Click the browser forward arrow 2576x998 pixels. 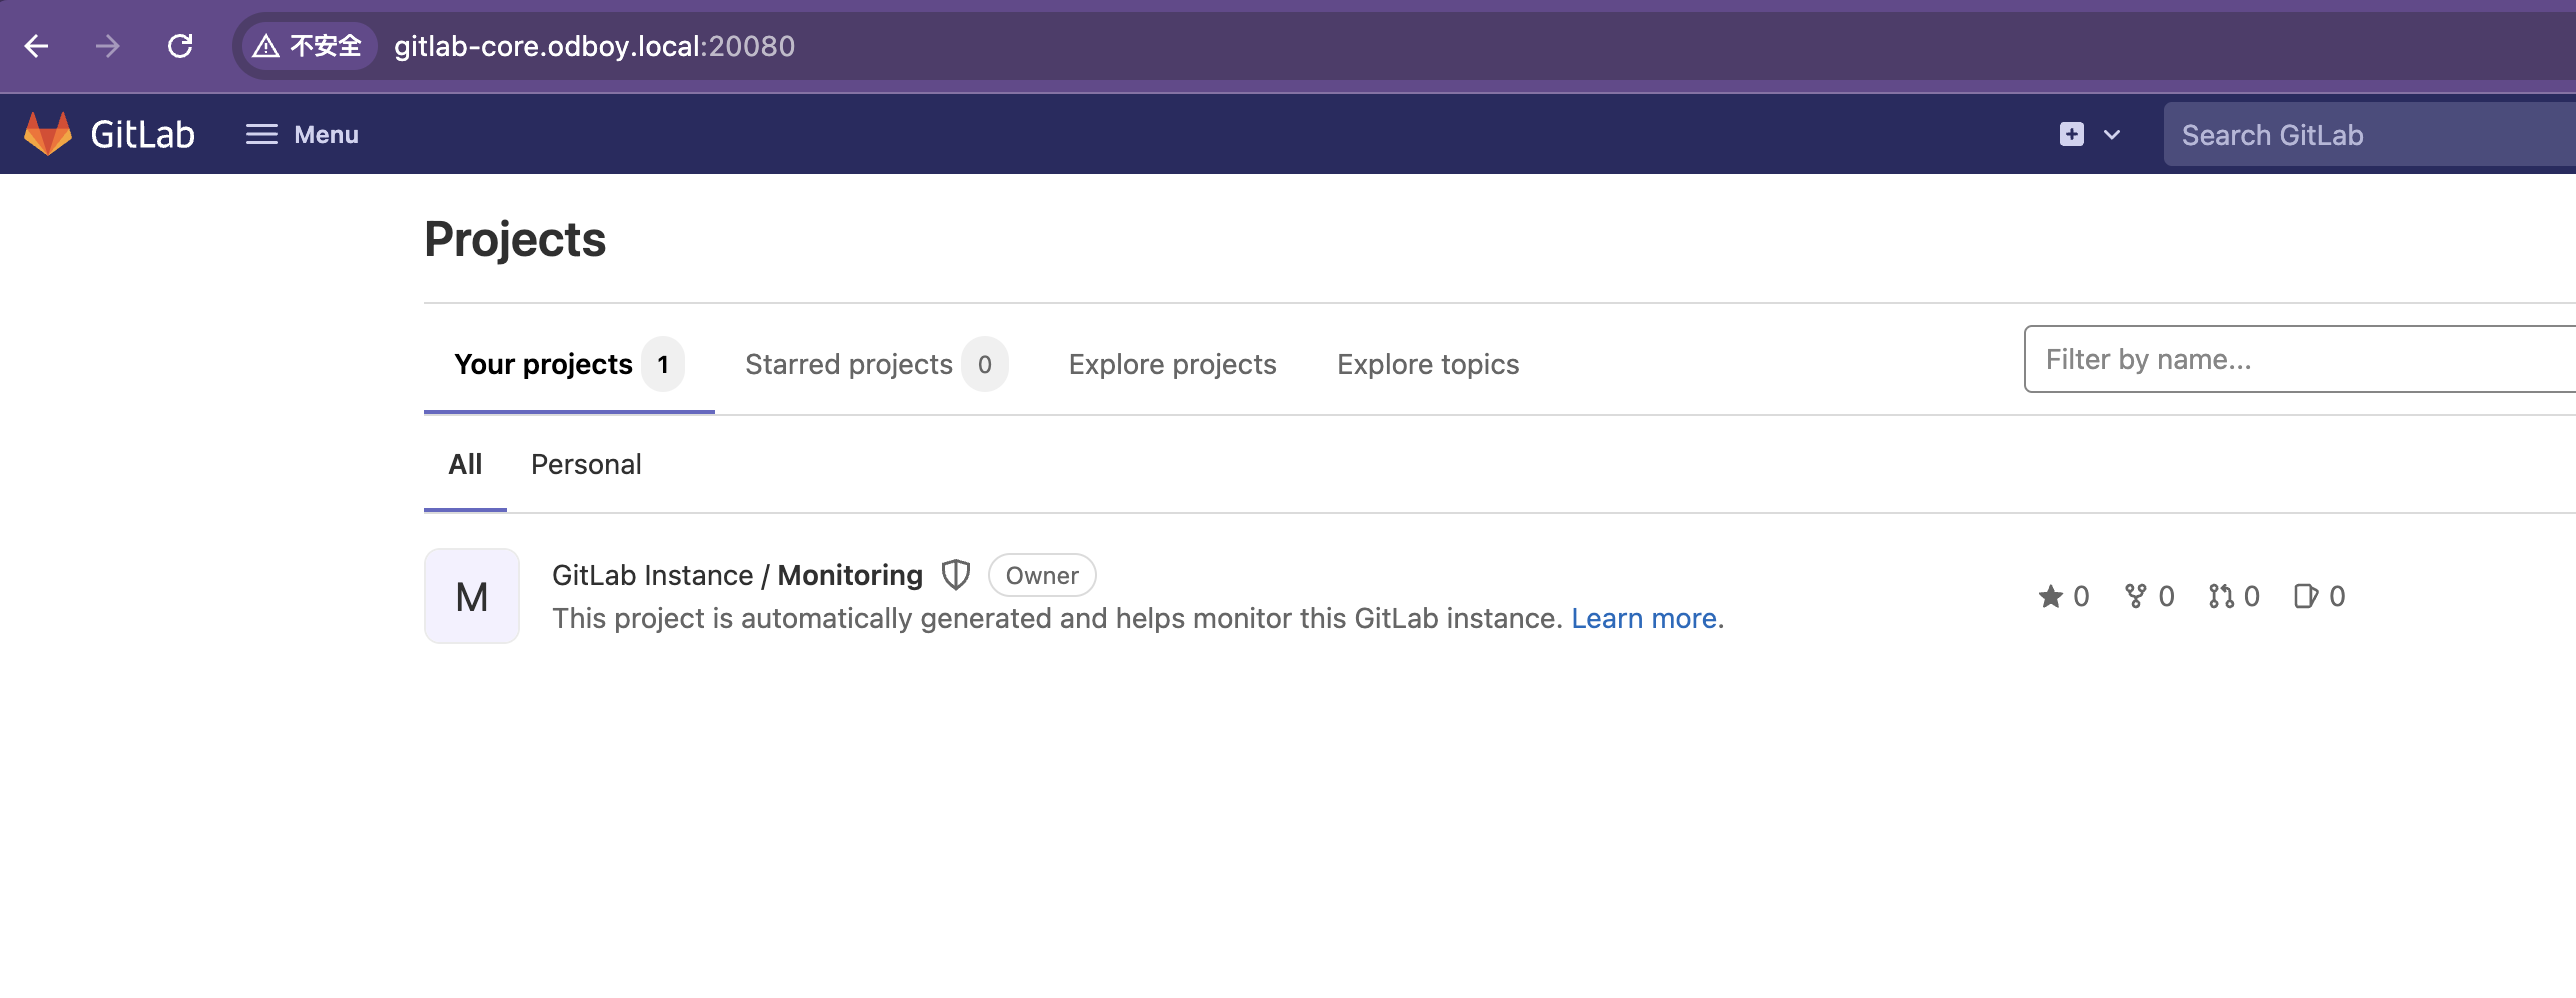[108, 46]
